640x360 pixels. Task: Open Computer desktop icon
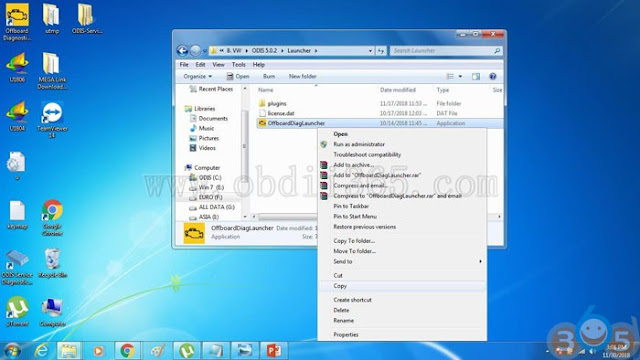pyautogui.click(x=52, y=312)
